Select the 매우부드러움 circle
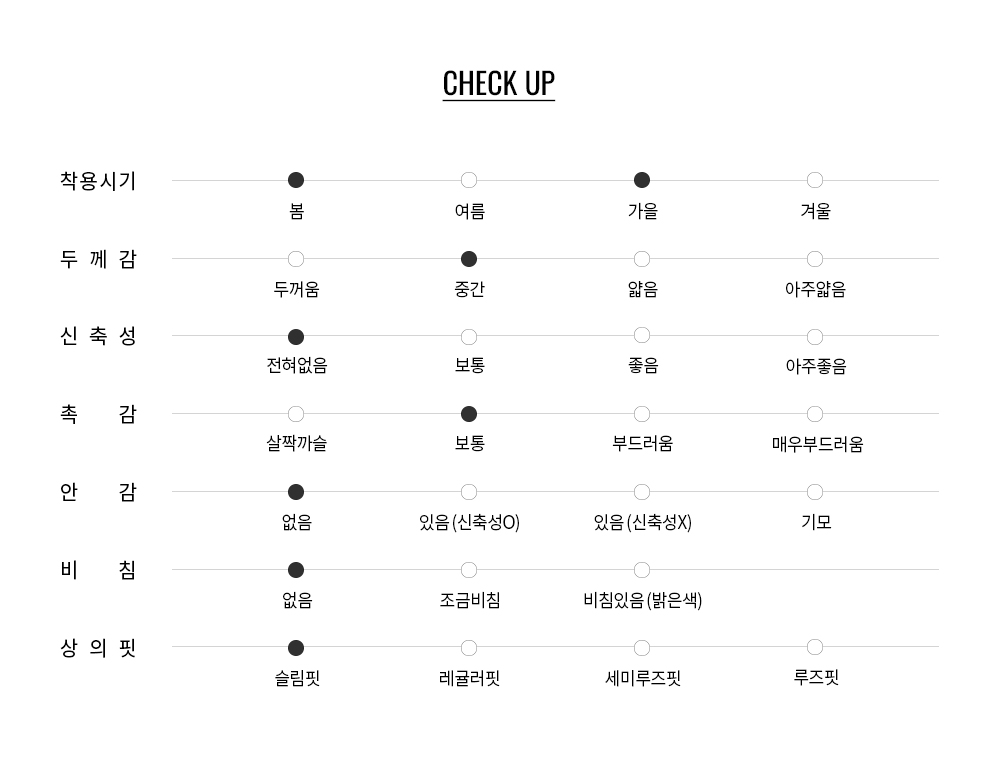This screenshot has height=777, width=1000. (815, 414)
